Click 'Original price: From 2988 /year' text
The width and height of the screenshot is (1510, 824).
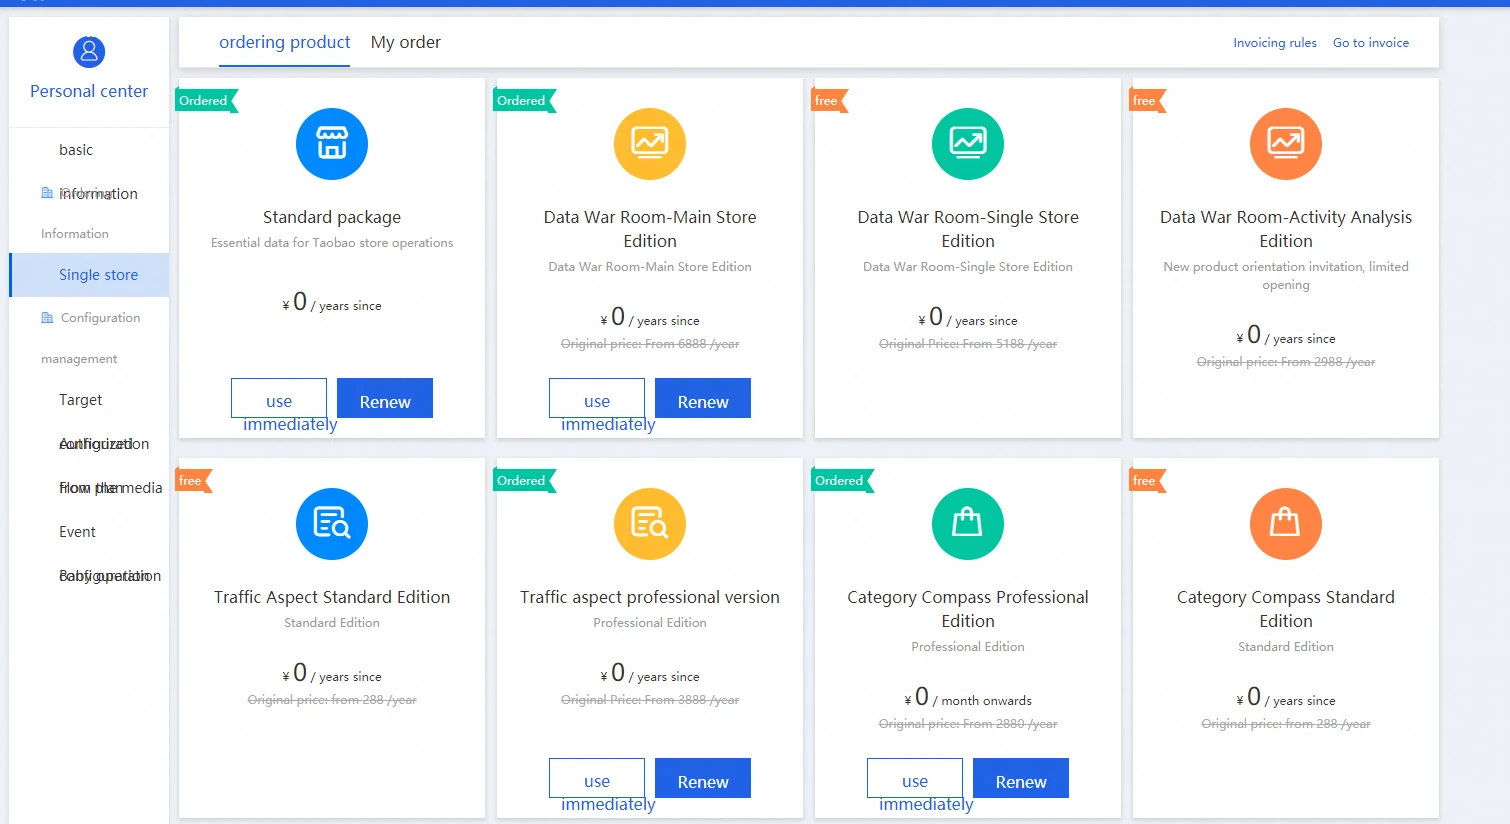[x=1286, y=362]
